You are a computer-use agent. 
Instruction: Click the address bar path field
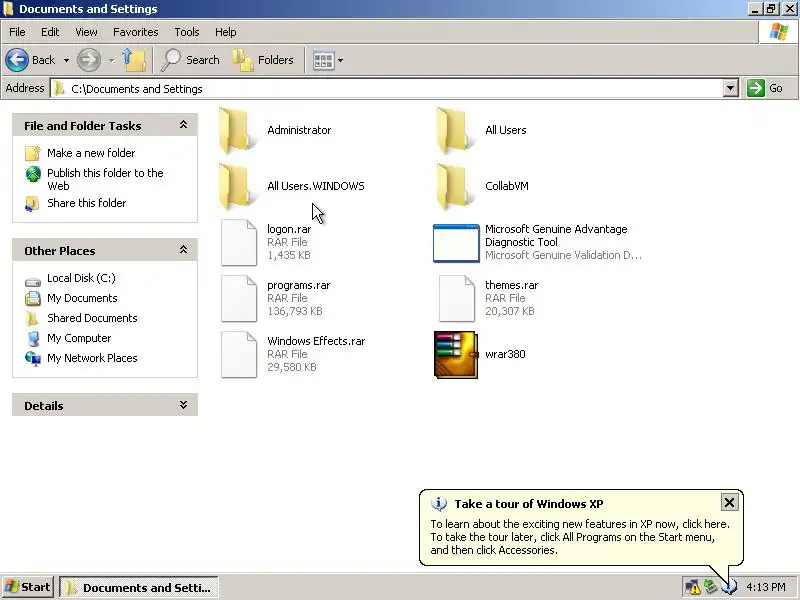[x=388, y=88]
